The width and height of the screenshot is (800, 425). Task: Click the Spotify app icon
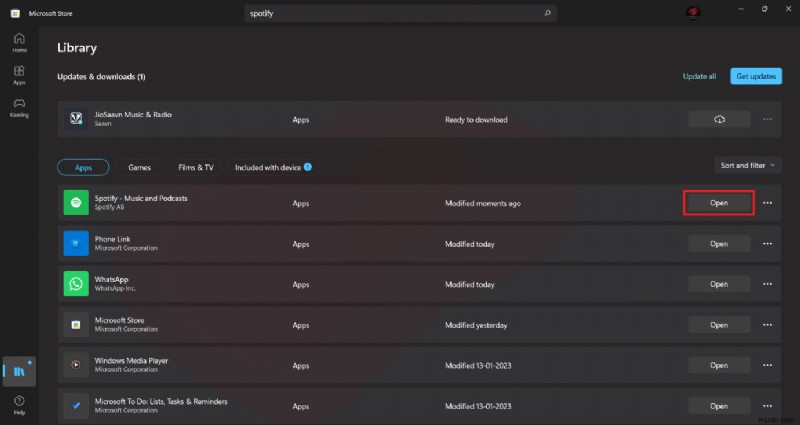tap(76, 203)
